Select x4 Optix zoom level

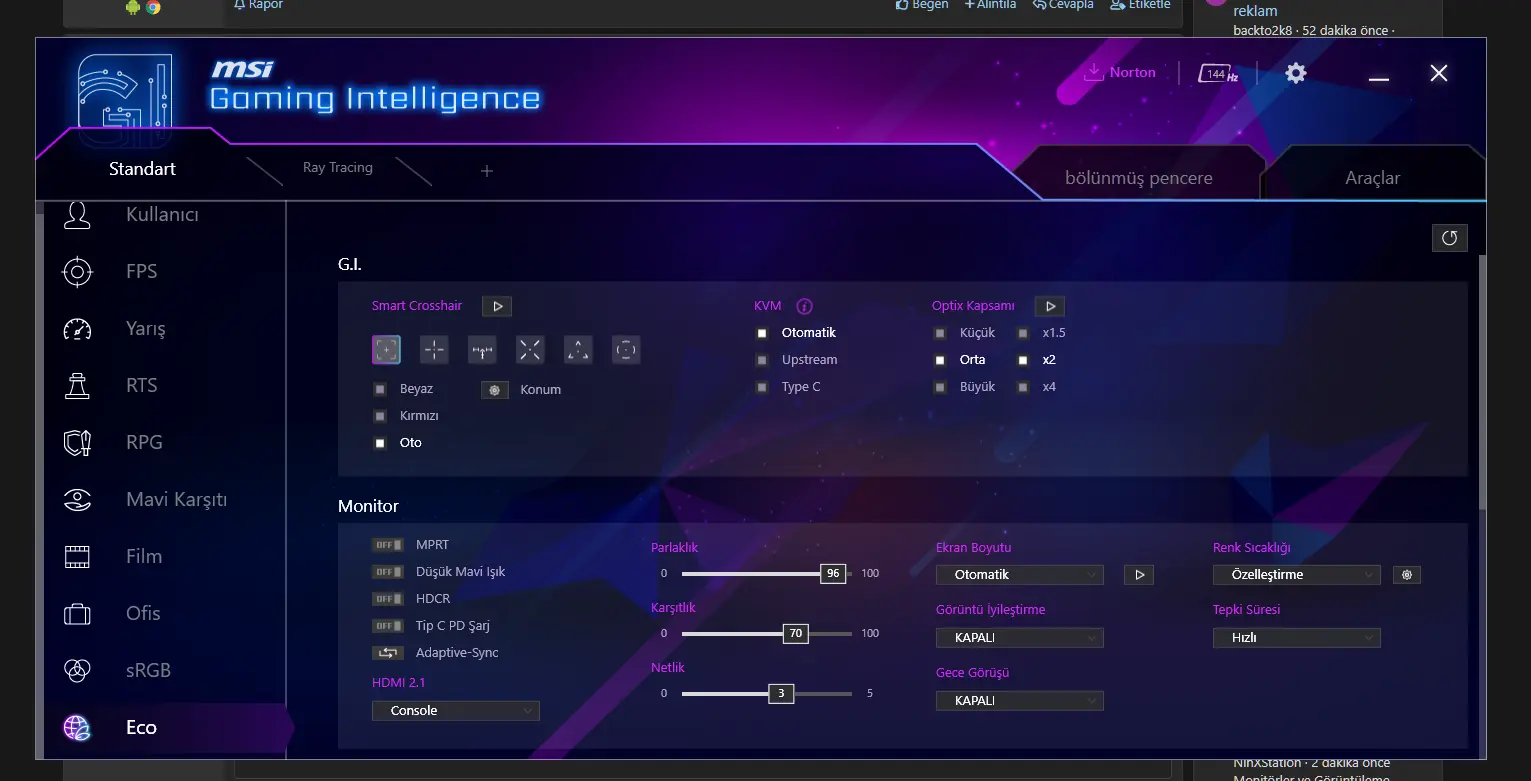pos(1023,387)
